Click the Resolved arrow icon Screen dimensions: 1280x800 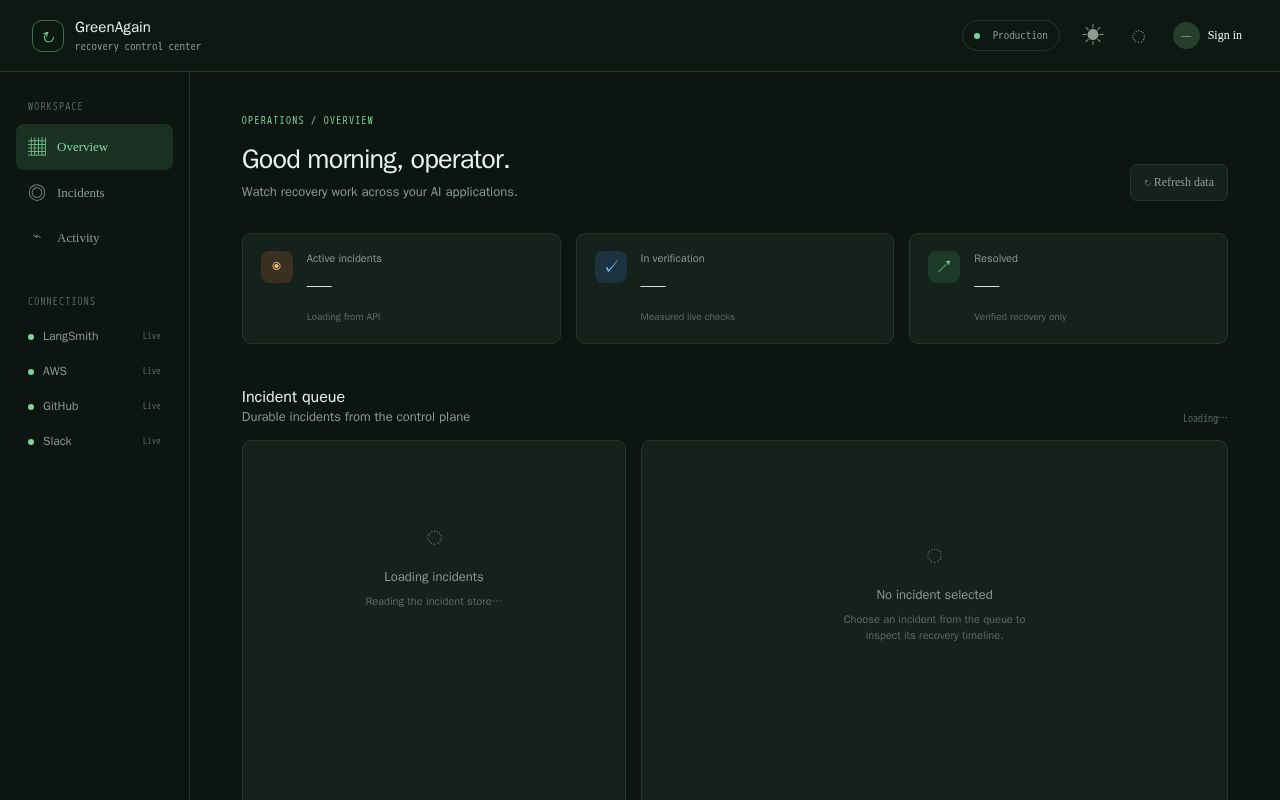[944, 267]
